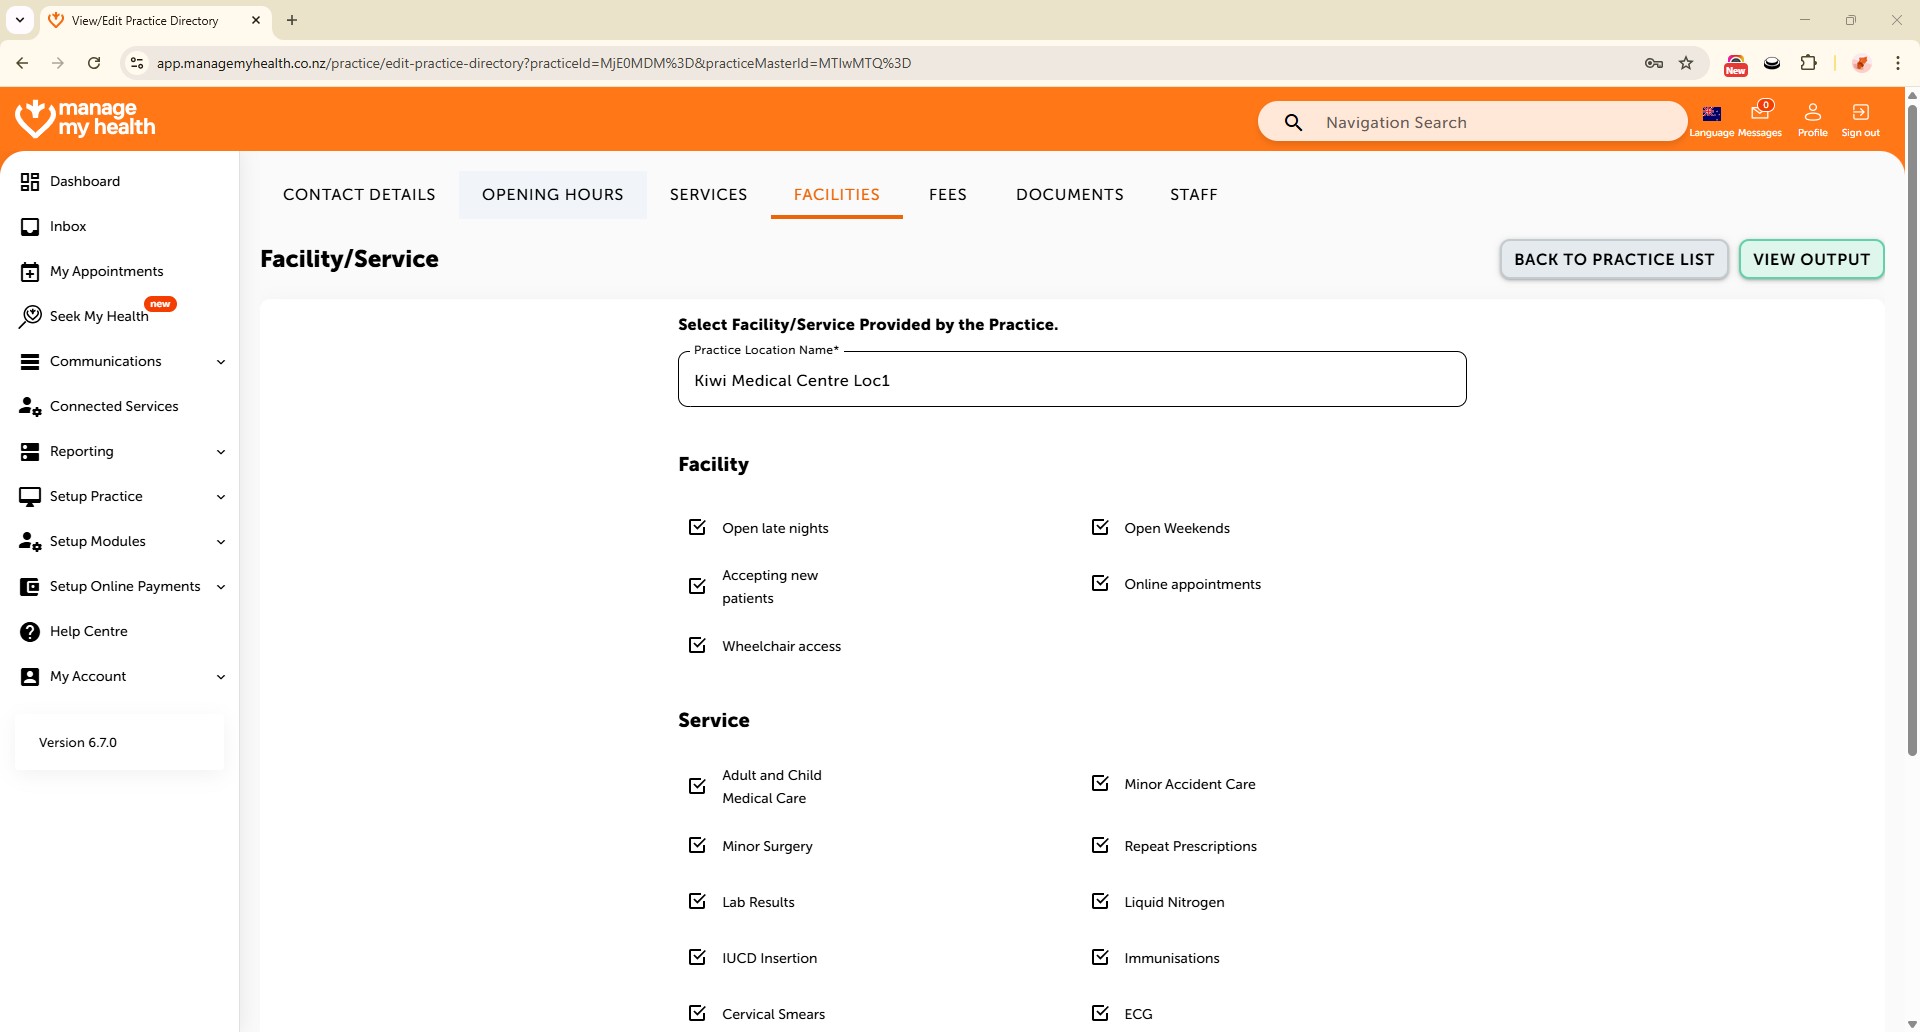Click the Dashboard icon in sidebar
The height and width of the screenshot is (1032, 1920).
(x=30, y=181)
